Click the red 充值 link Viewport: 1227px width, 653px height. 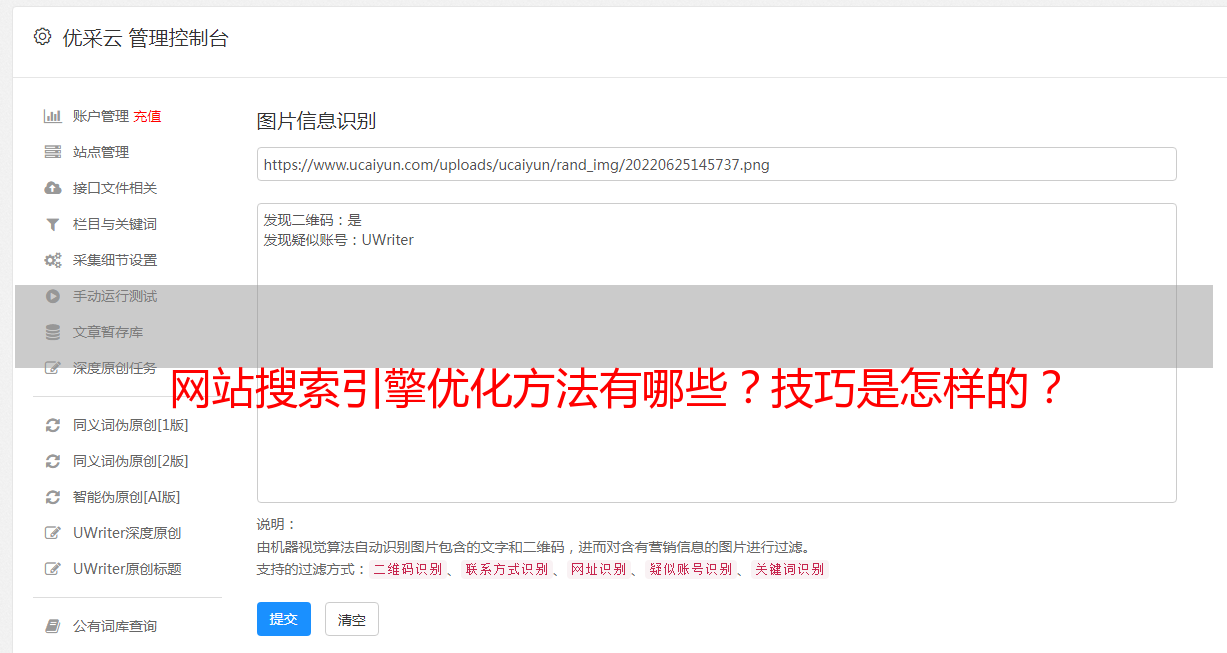147,116
